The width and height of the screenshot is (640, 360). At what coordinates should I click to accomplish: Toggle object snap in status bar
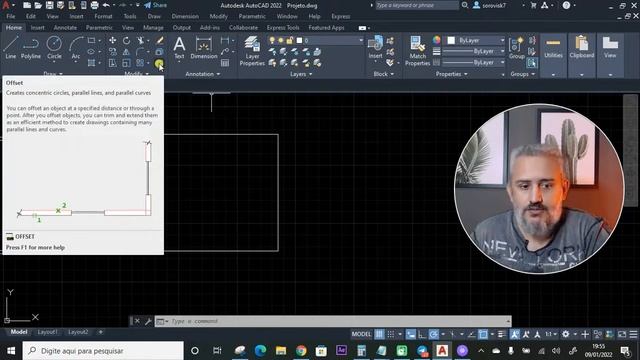483,334
